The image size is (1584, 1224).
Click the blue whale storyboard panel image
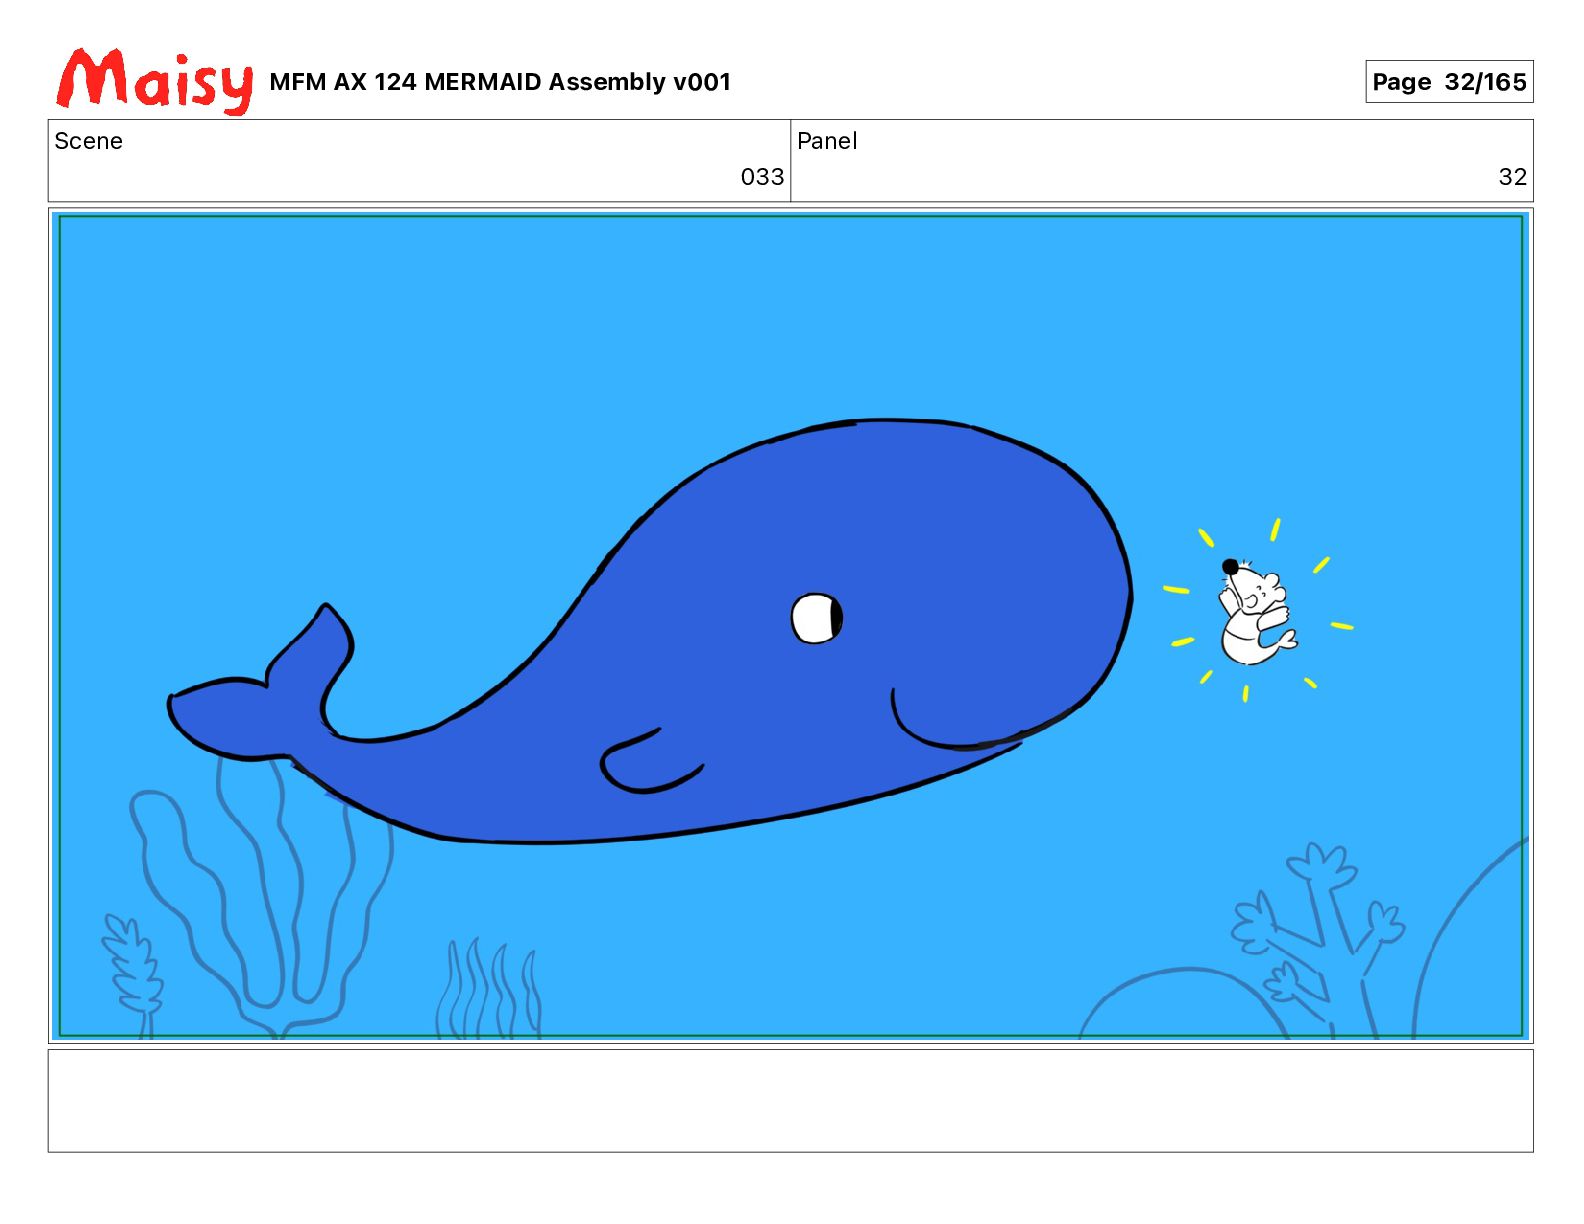pyautogui.click(x=791, y=626)
